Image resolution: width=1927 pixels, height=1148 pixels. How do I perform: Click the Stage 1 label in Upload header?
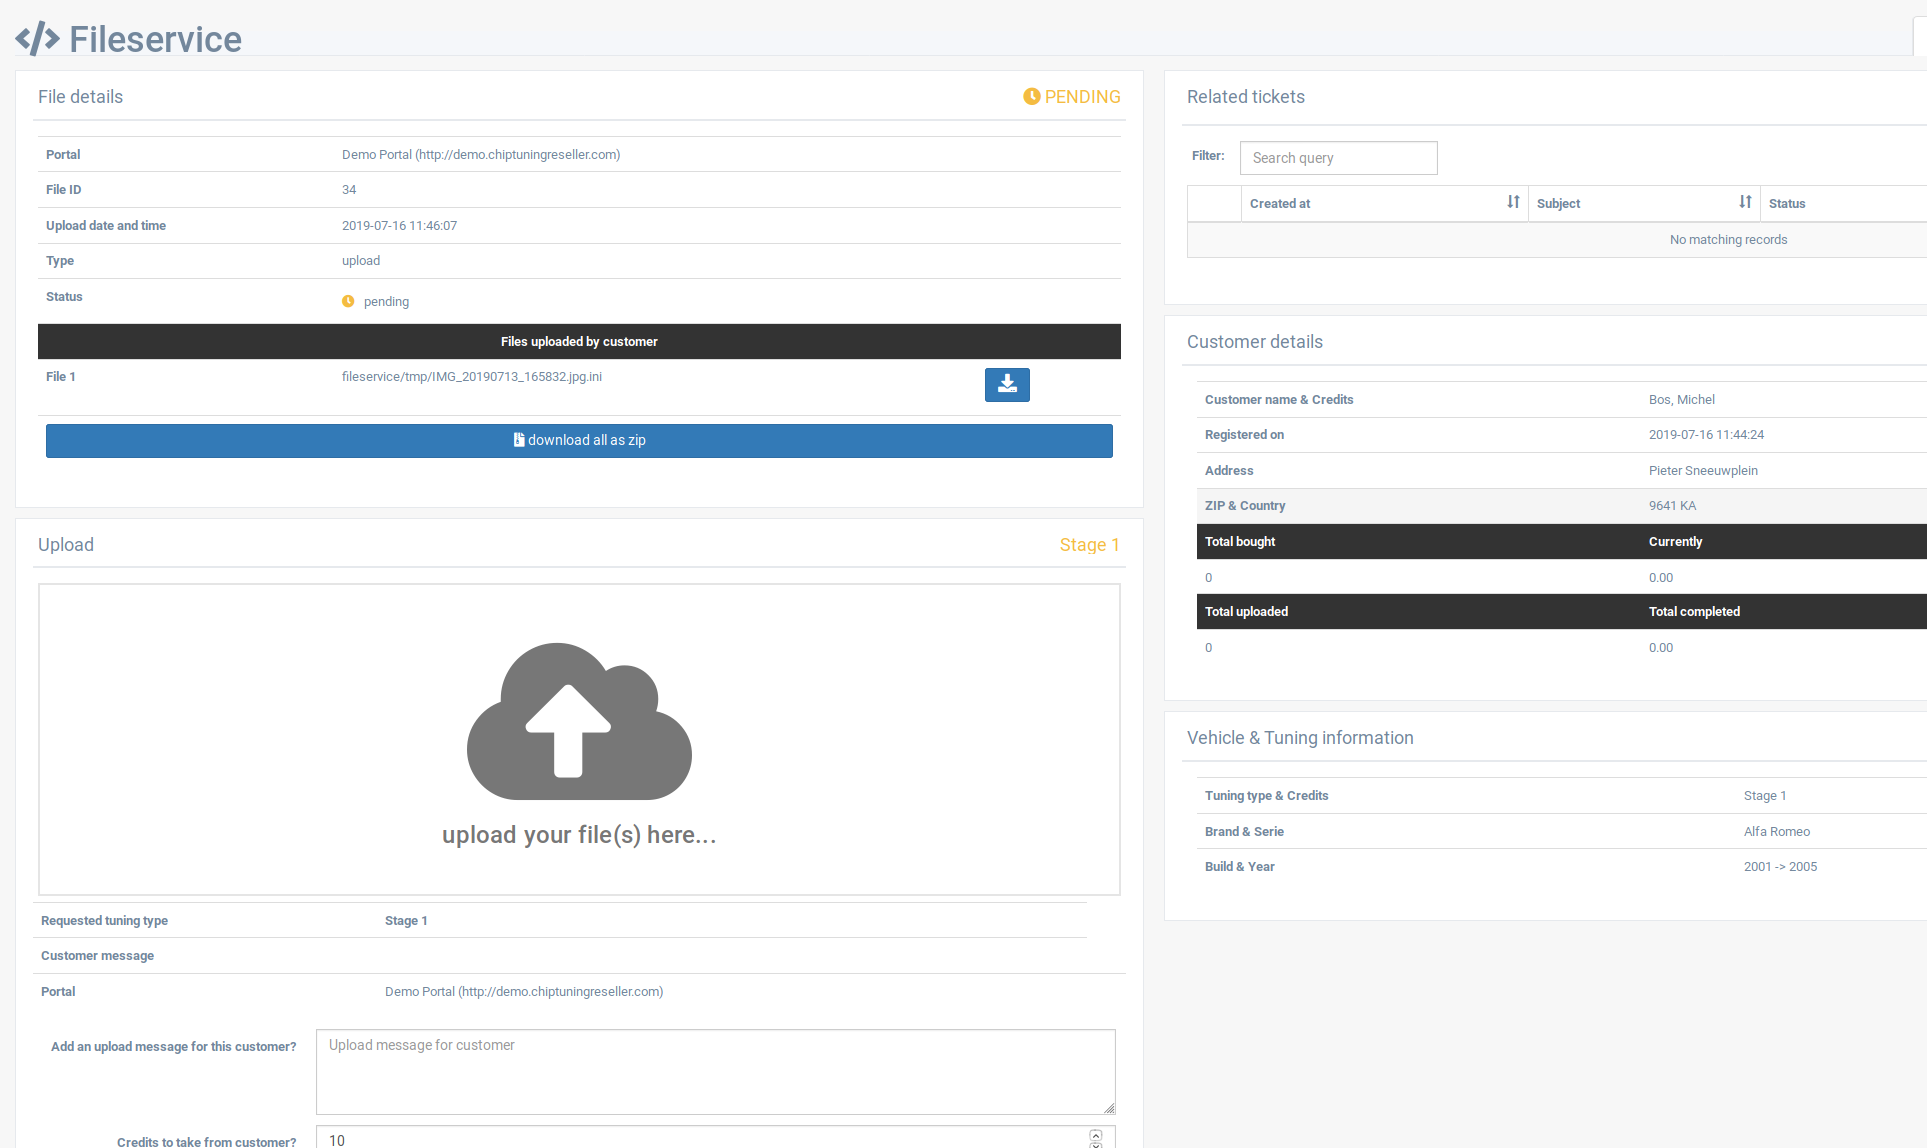pyautogui.click(x=1090, y=545)
